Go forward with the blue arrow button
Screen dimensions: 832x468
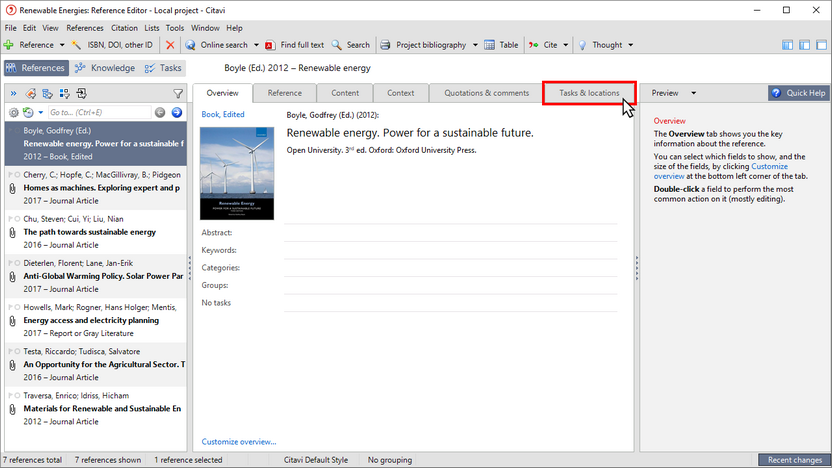(x=177, y=112)
